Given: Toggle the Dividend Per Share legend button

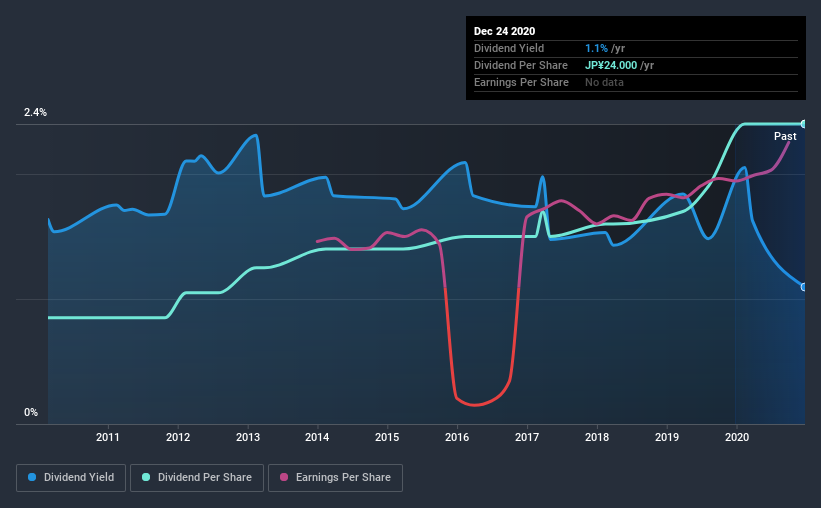Looking at the screenshot, I should point(197,478).
